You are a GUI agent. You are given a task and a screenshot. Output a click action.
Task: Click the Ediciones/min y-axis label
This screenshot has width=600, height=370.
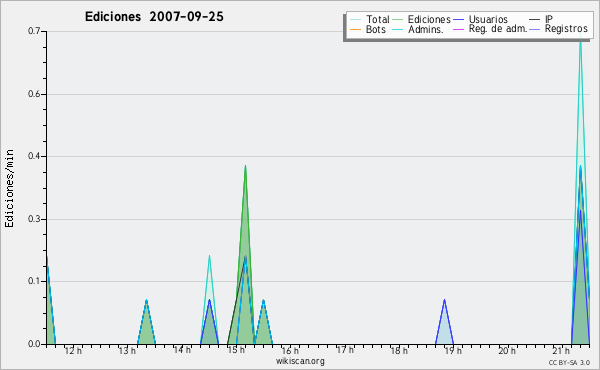coord(9,188)
